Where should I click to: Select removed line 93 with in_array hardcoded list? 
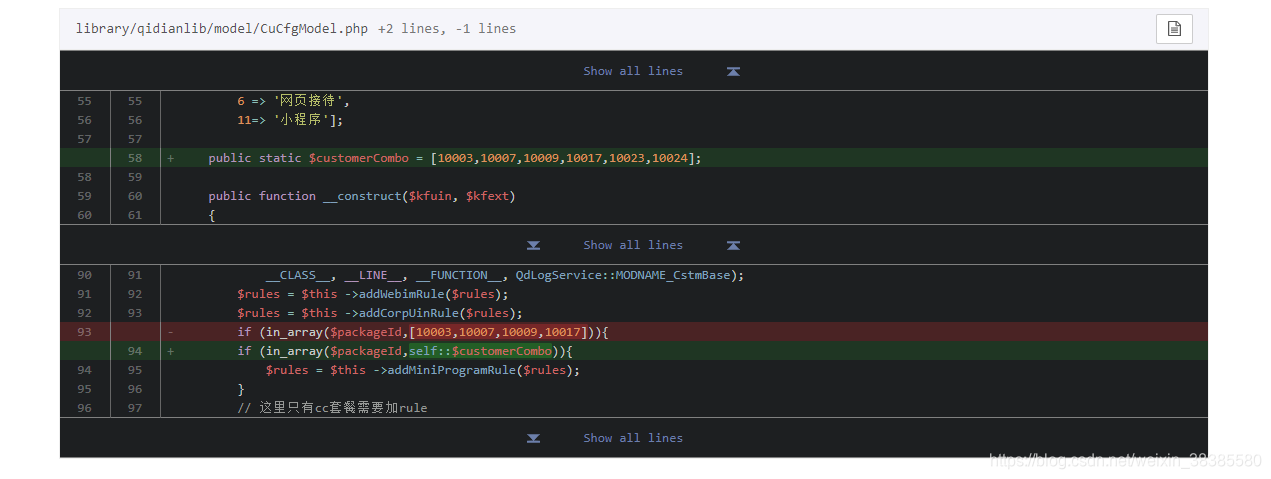[x=634, y=332]
